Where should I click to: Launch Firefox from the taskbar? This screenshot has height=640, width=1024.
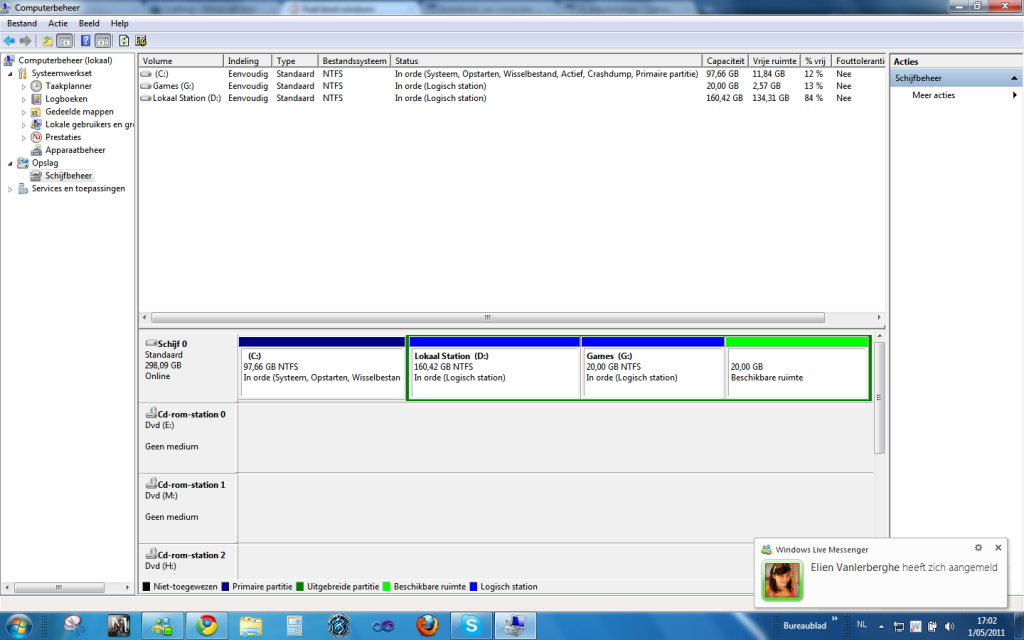[427, 626]
